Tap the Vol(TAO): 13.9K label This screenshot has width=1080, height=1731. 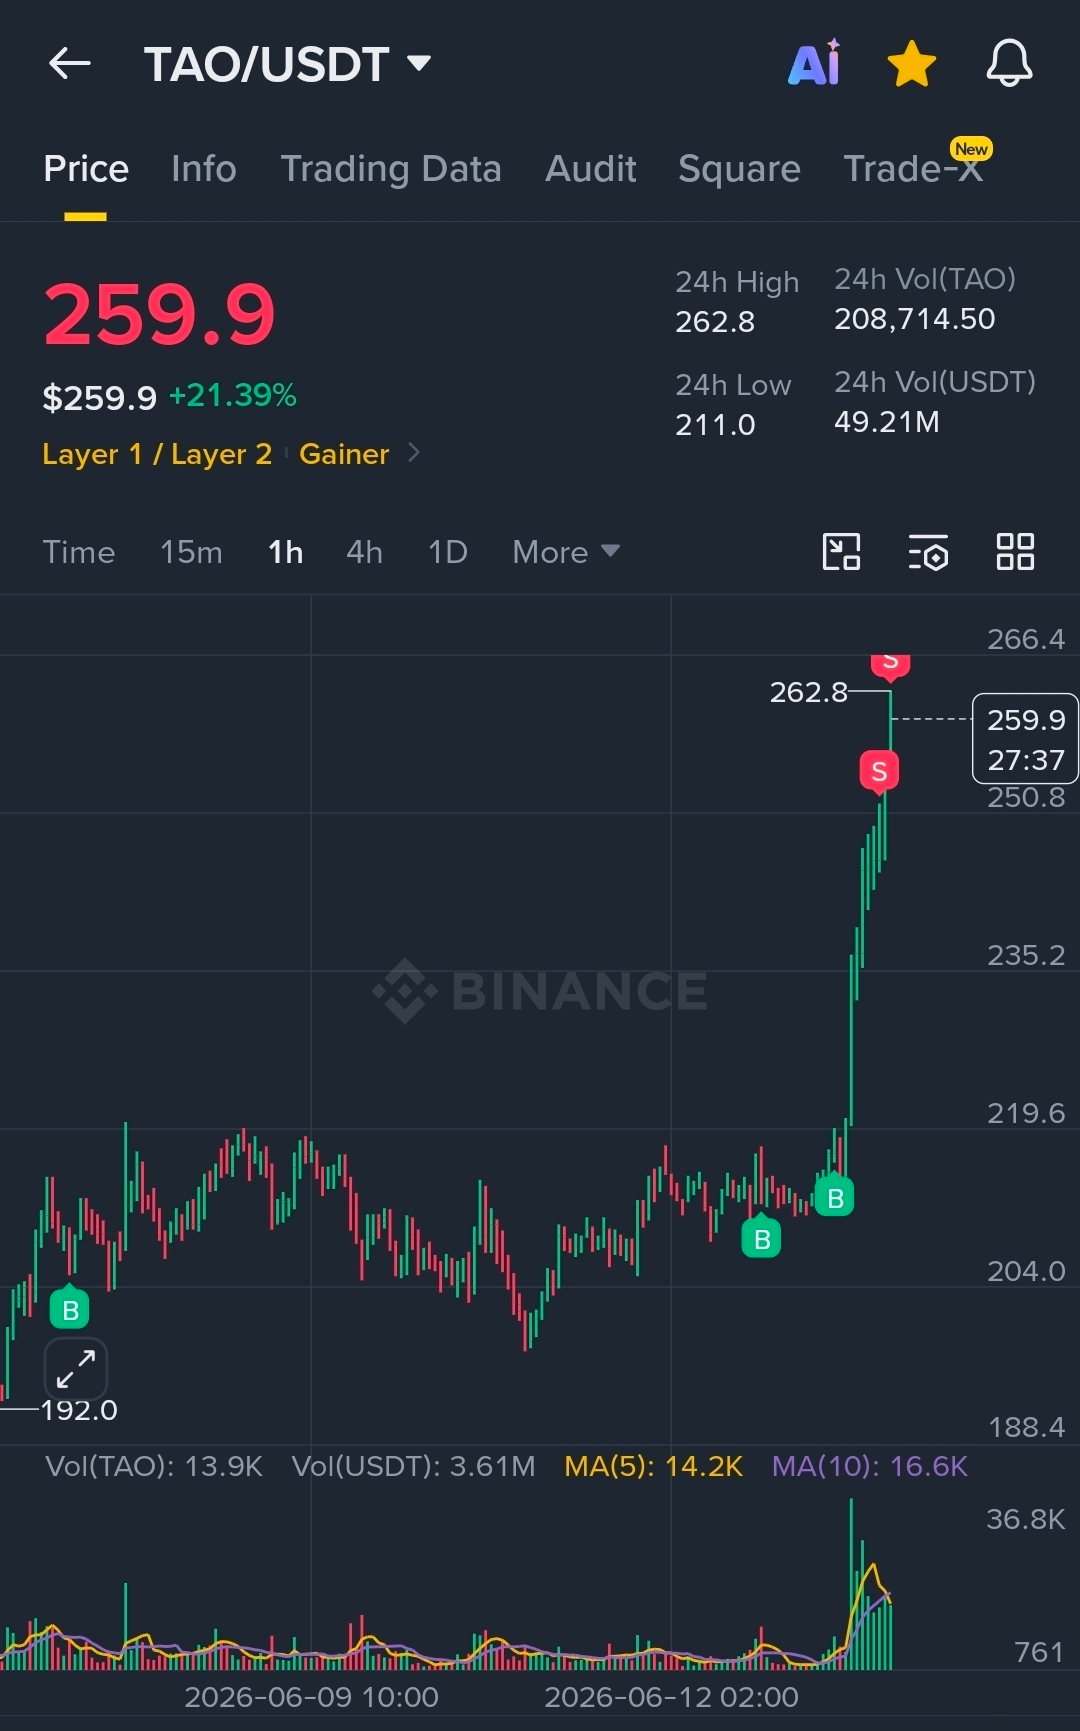154,1466
